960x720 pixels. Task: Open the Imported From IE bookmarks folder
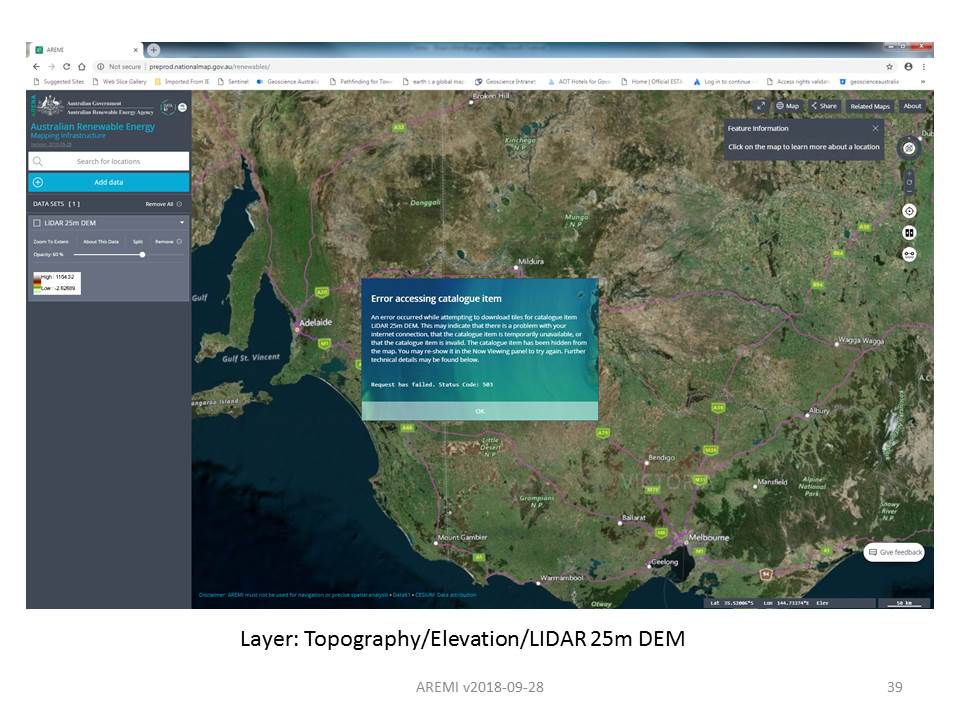[x=182, y=81]
